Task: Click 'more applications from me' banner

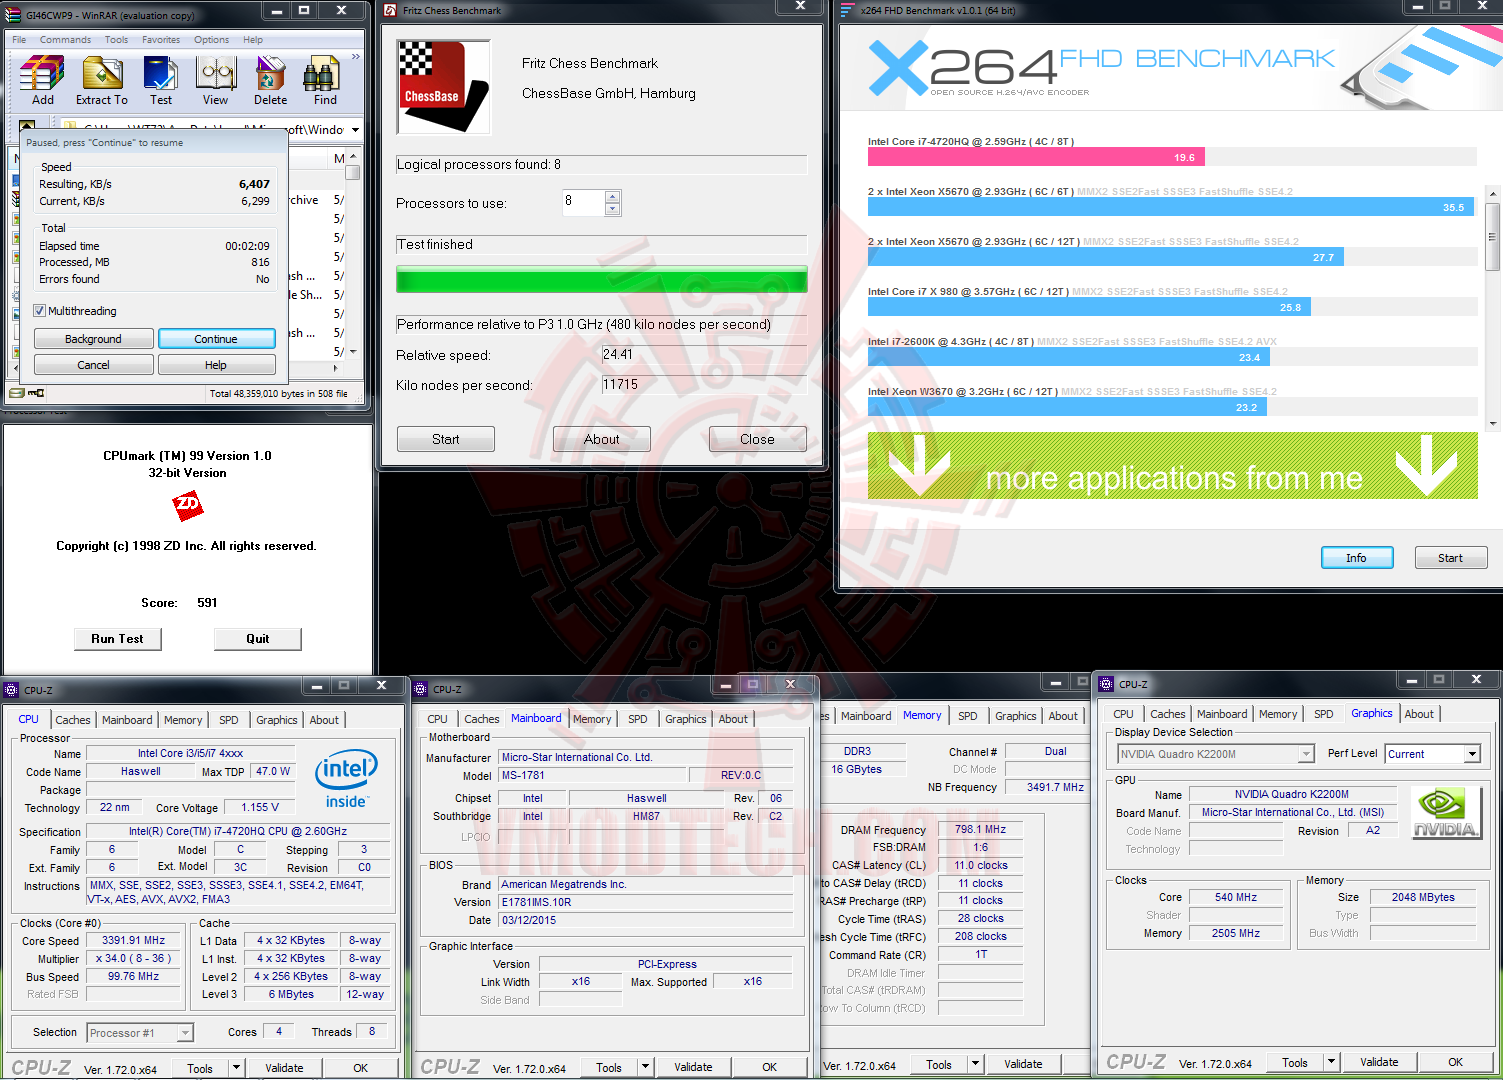Action: pos(1173,466)
